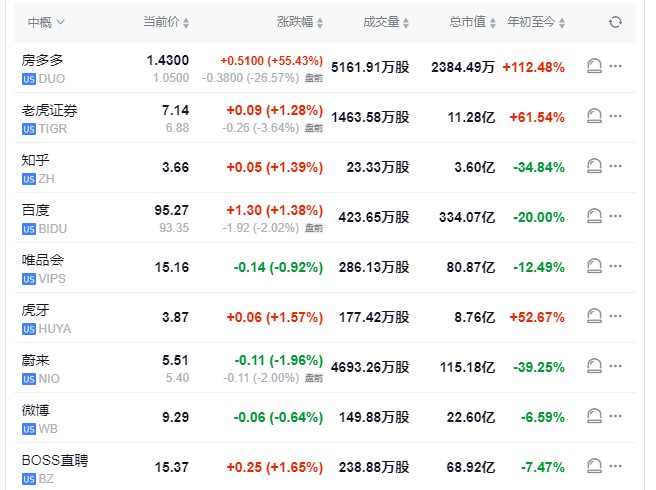The width and height of the screenshot is (656, 490).
Task: Click current price 1.4300
Action: [168, 60]
